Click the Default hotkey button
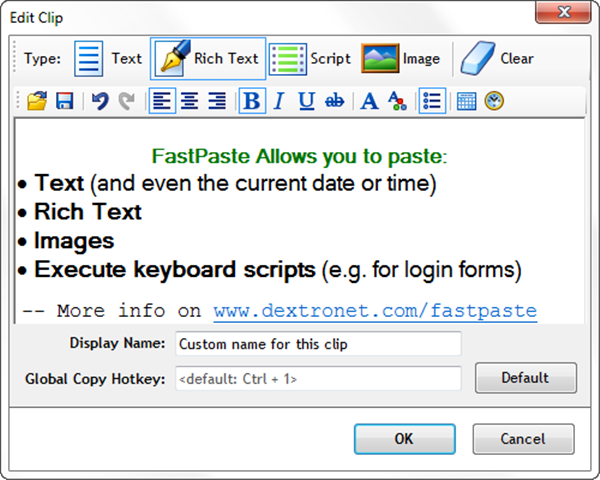The width and height of the screenshot is (600, 480). (x=526, y=378)
